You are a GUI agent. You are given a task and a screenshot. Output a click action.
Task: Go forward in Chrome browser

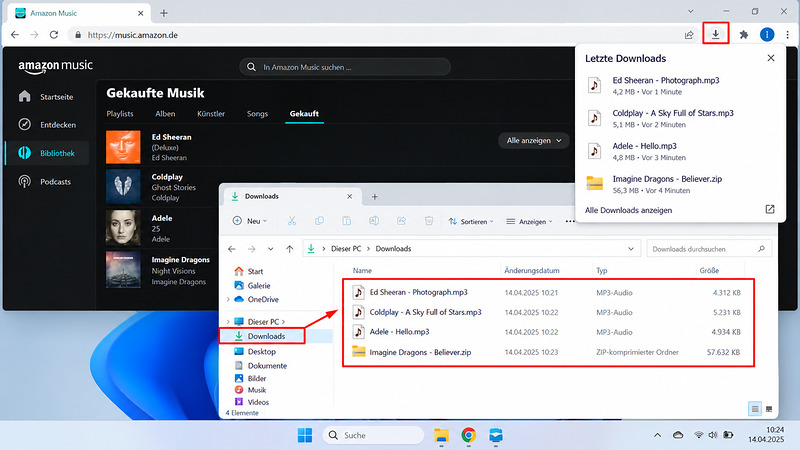(34, 35)
